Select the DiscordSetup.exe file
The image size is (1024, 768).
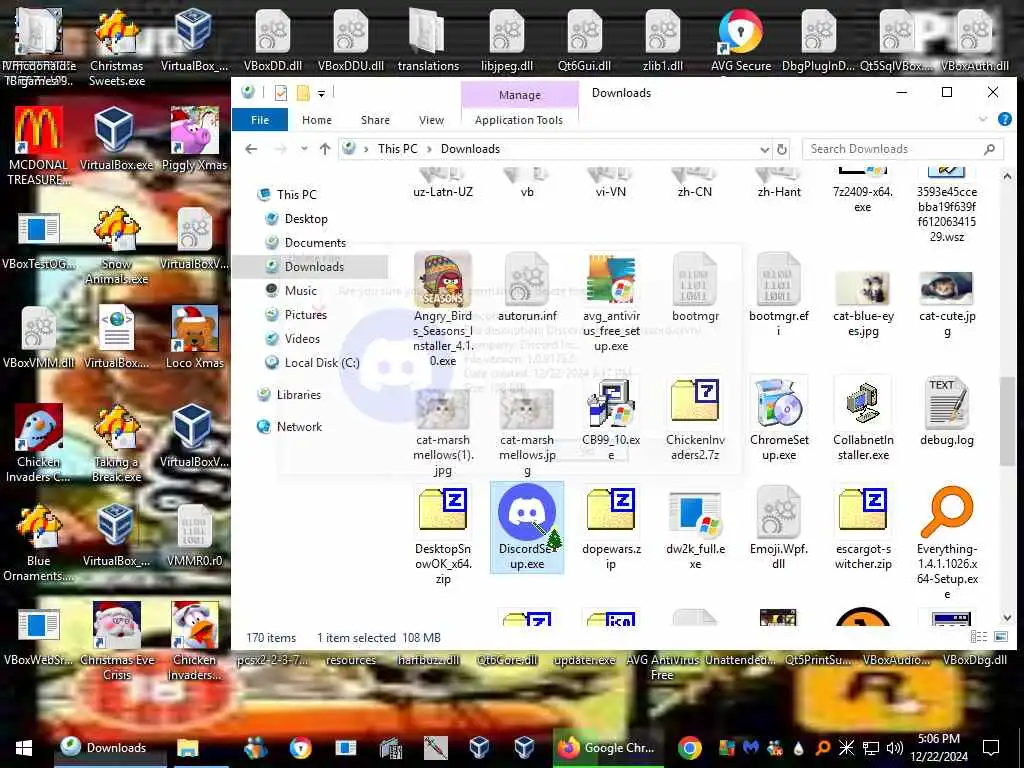(526, 528)
